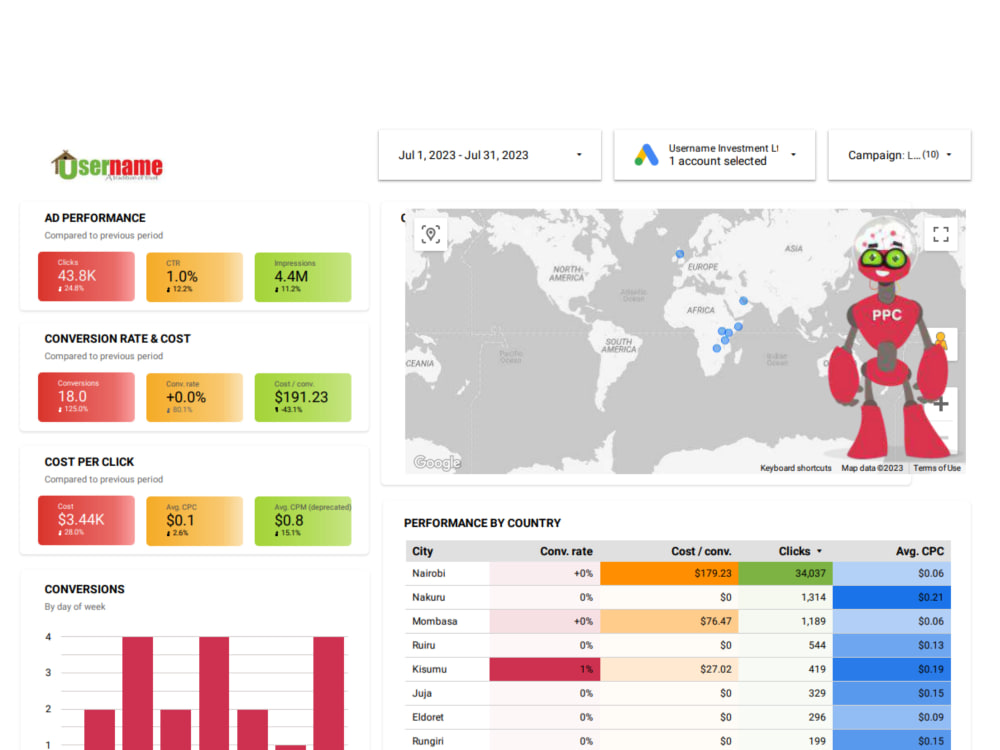Click the Conversions 18.0 scorecard
The image size is (1000, 750).
click(86, 397)
